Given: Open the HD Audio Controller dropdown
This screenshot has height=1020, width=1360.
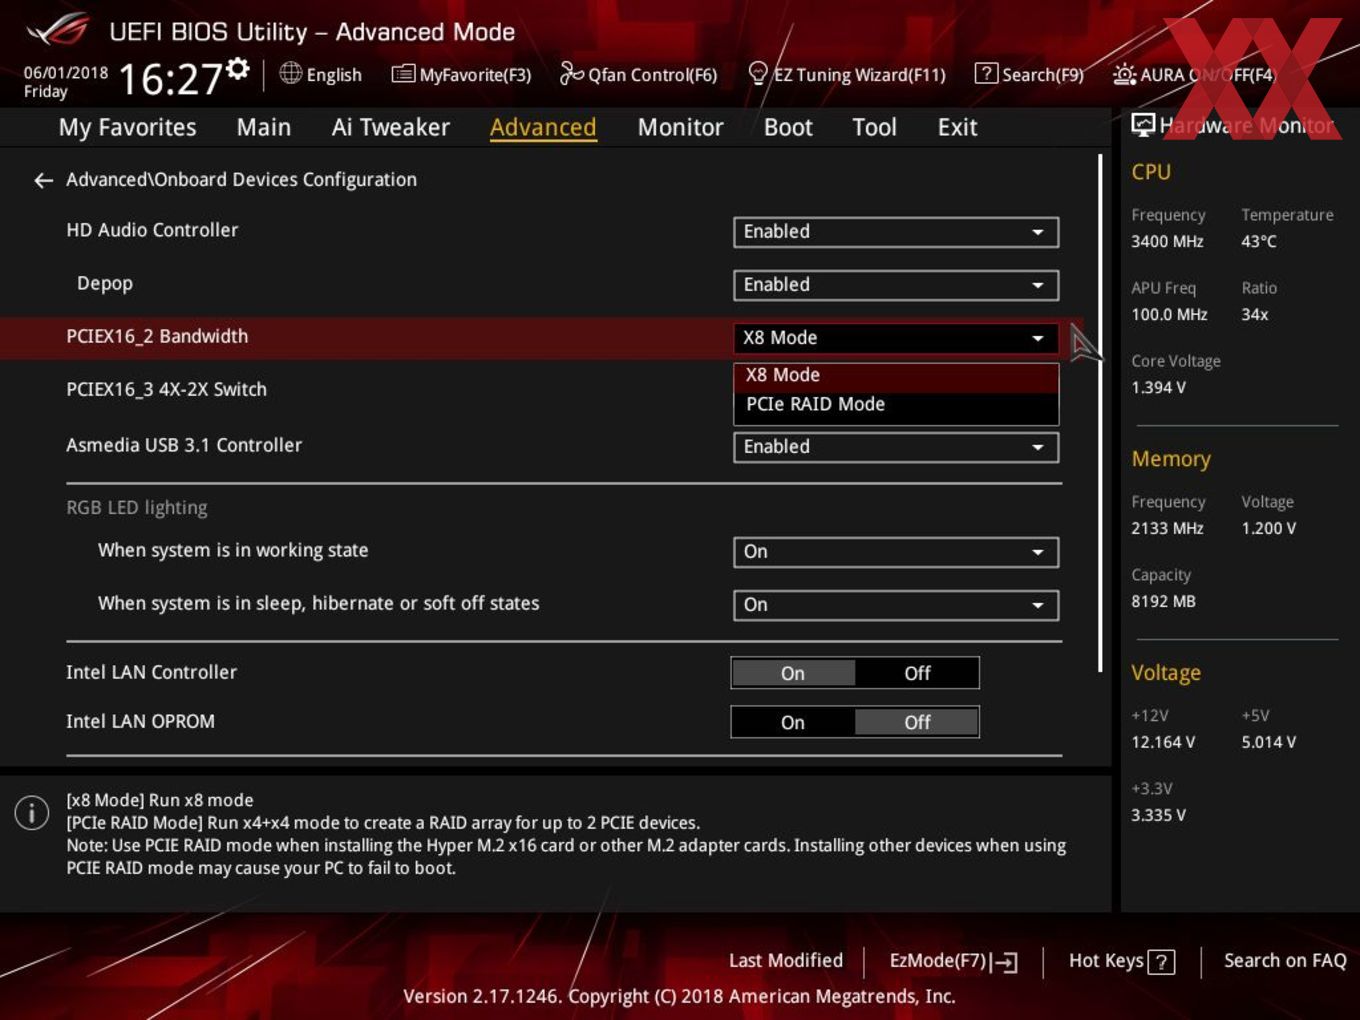Looking at the screenshot, I should 896,232.
